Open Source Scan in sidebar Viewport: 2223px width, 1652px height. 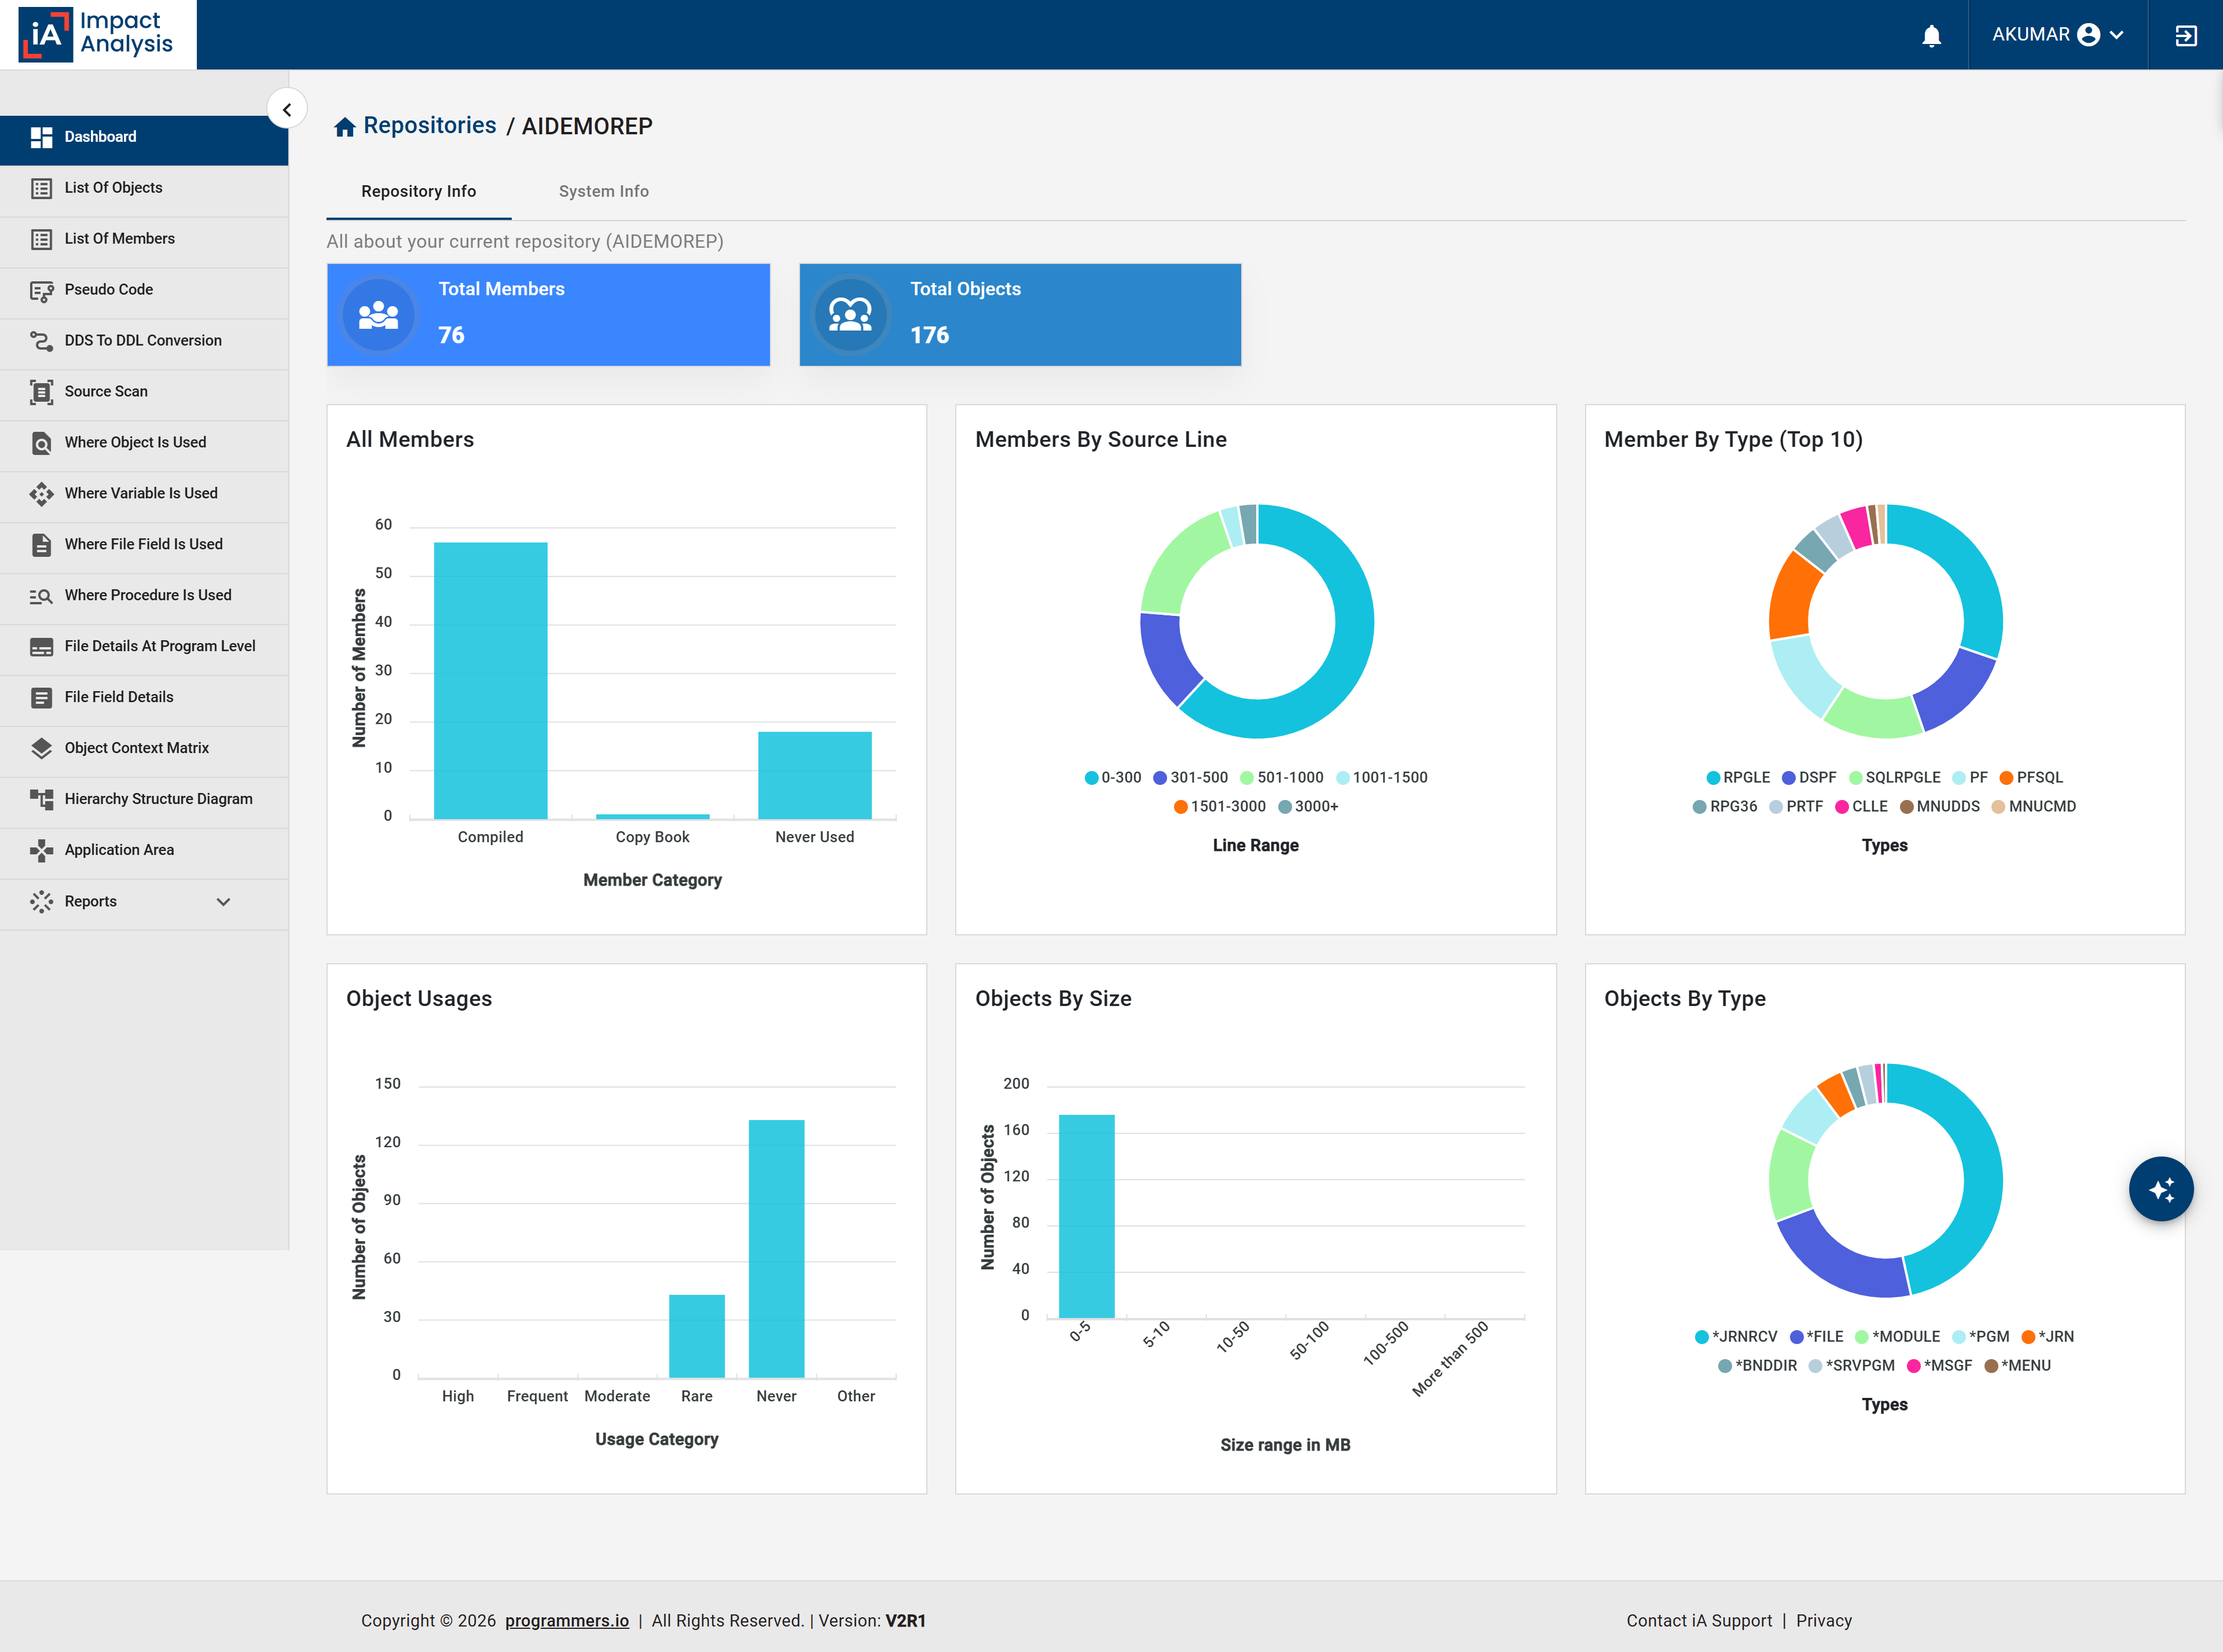(144, 391)
